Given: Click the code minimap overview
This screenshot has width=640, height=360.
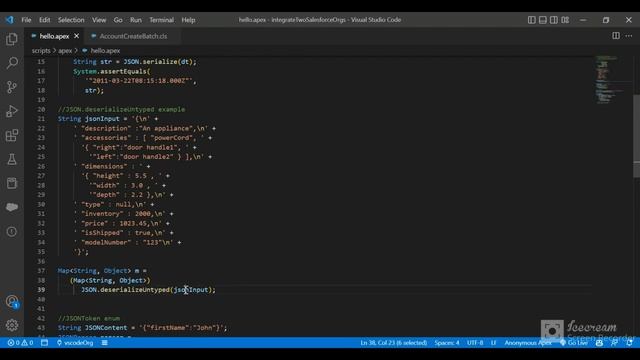Looking at the screenshot, I should [610, 80].
